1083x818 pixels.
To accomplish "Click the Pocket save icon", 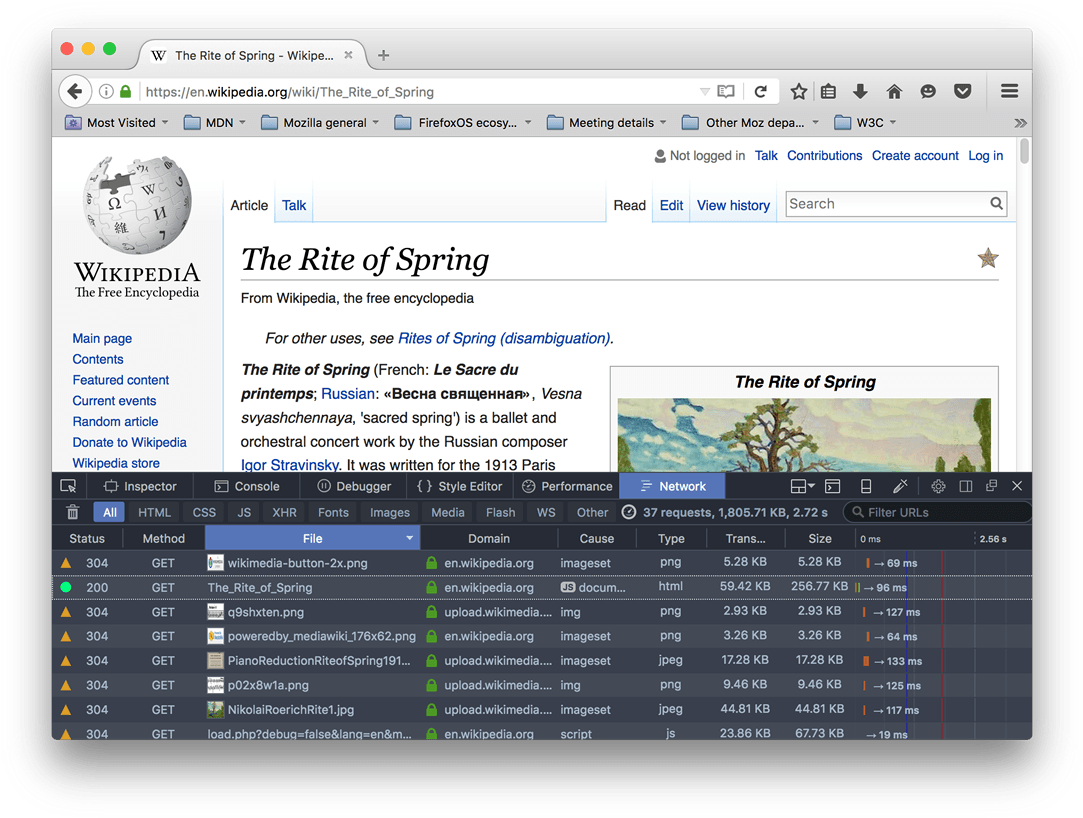I will tap(962, 91).
